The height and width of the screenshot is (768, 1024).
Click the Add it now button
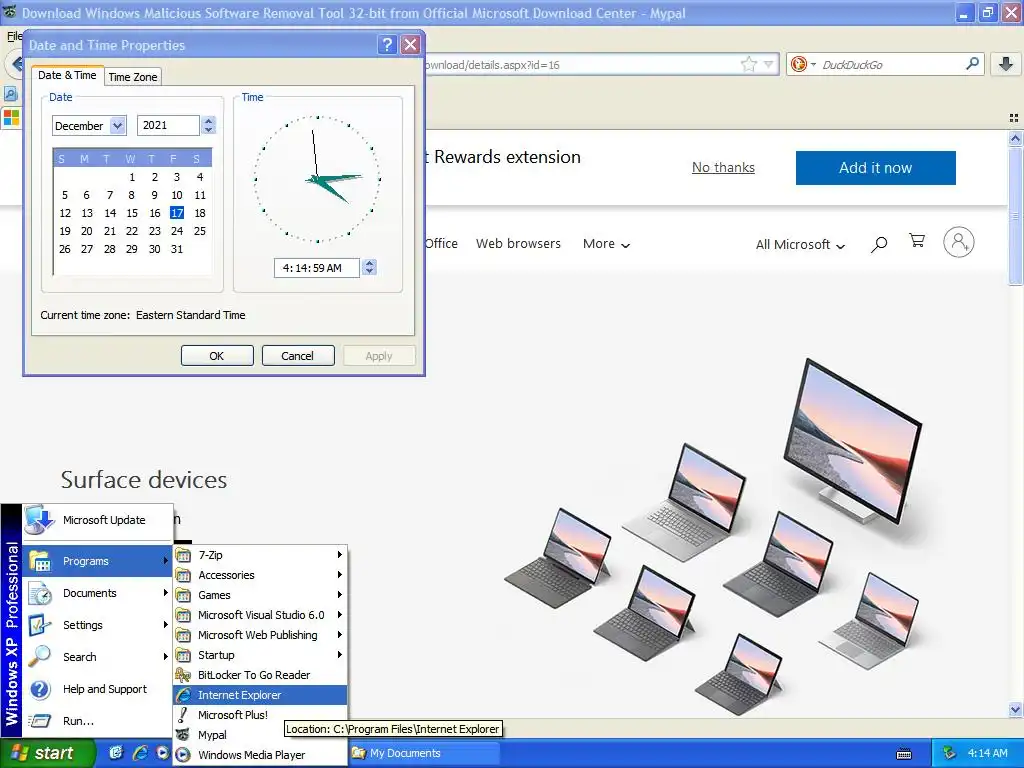pyautogui.click(x=875, y=168)
